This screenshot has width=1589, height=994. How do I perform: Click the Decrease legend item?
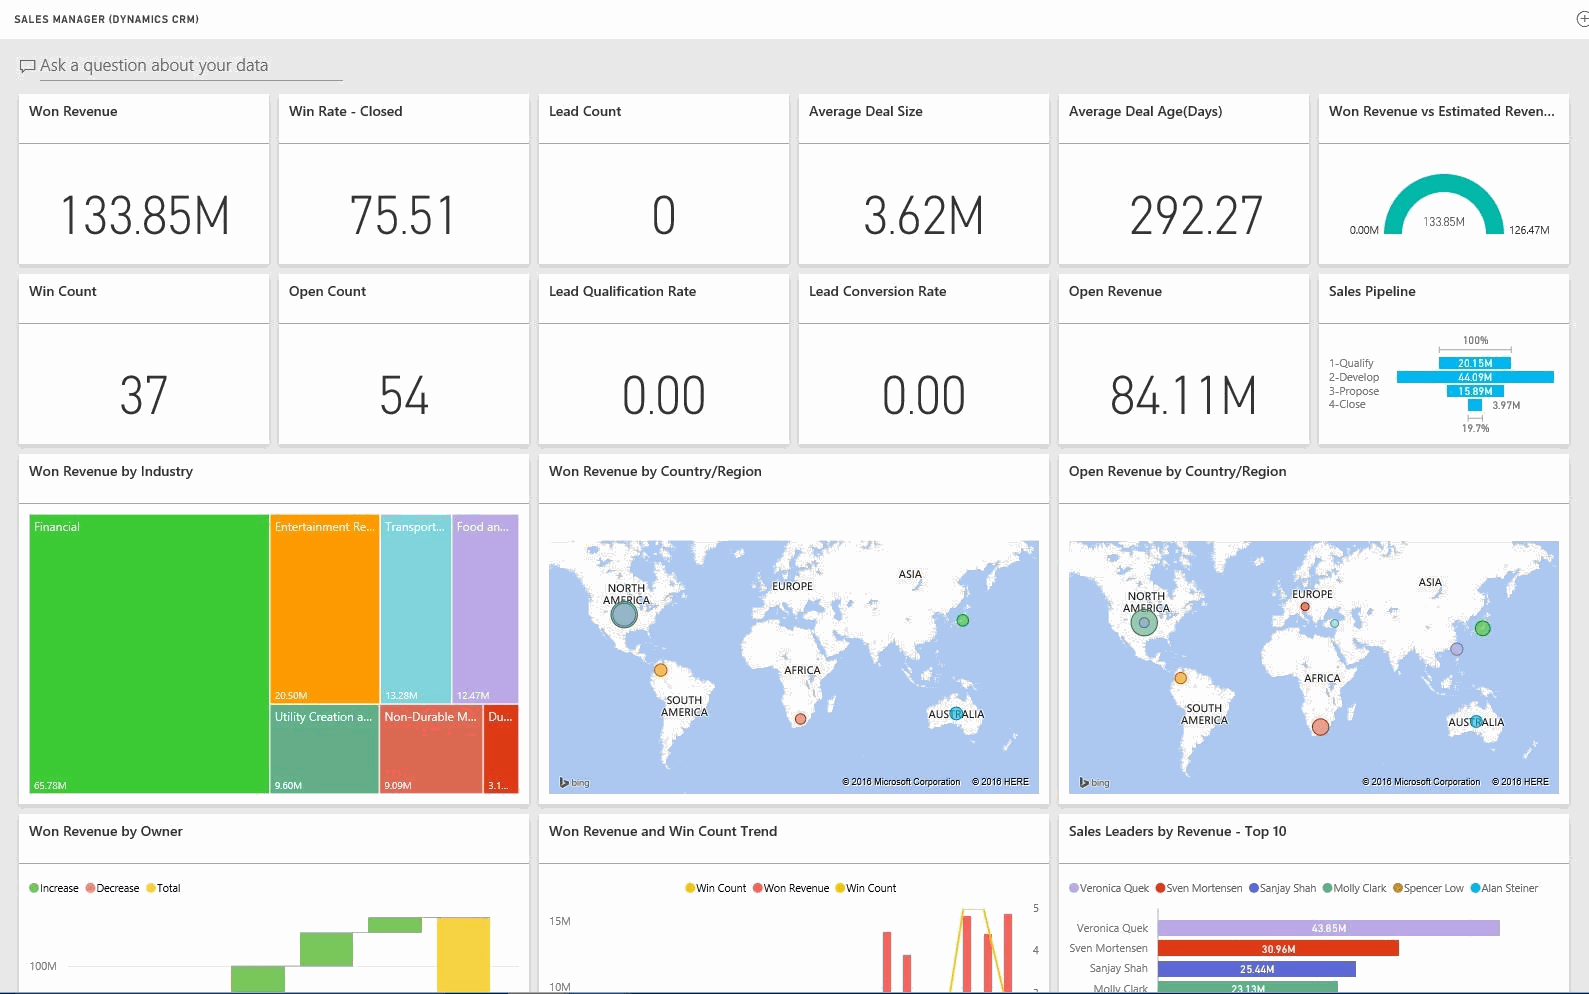tap(112, 888)
